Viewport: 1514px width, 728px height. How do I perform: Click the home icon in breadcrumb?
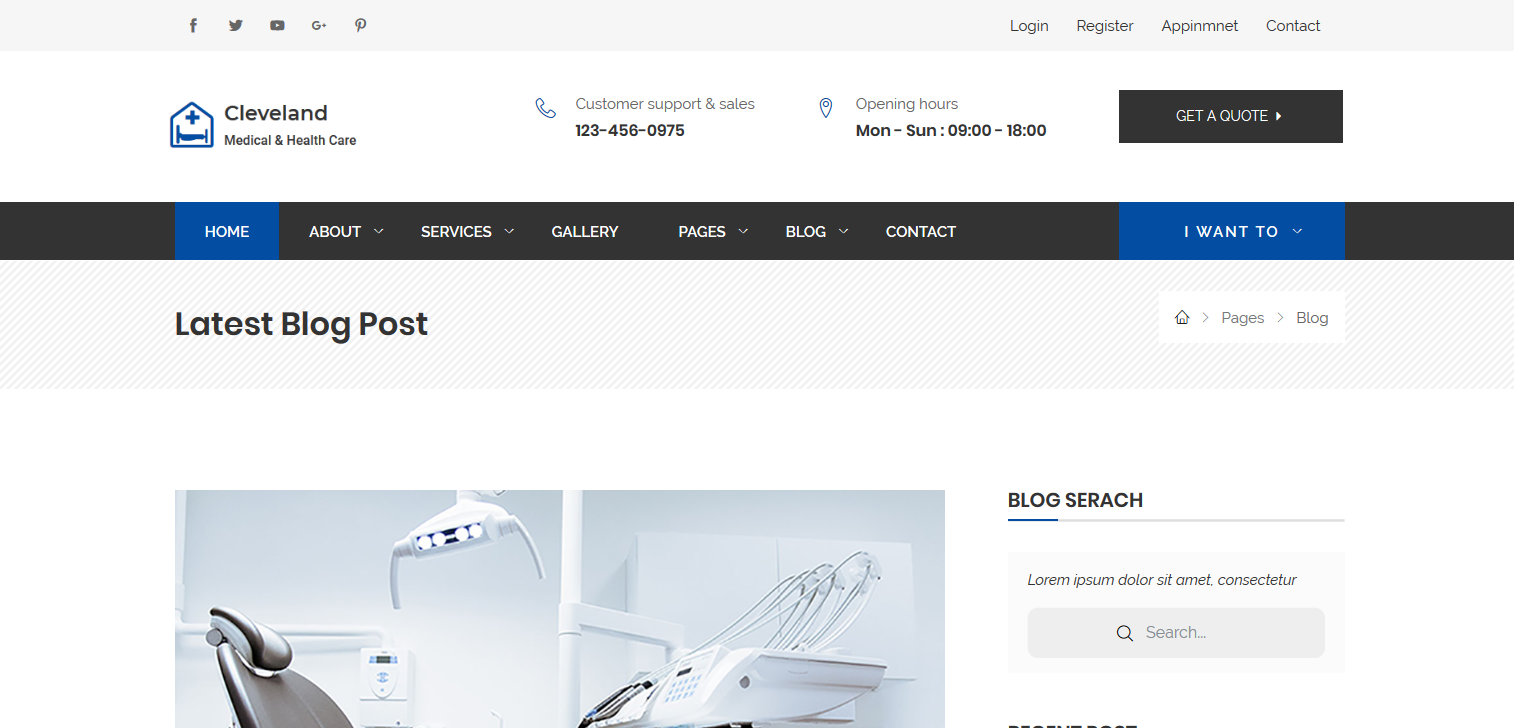(1182, 317)
